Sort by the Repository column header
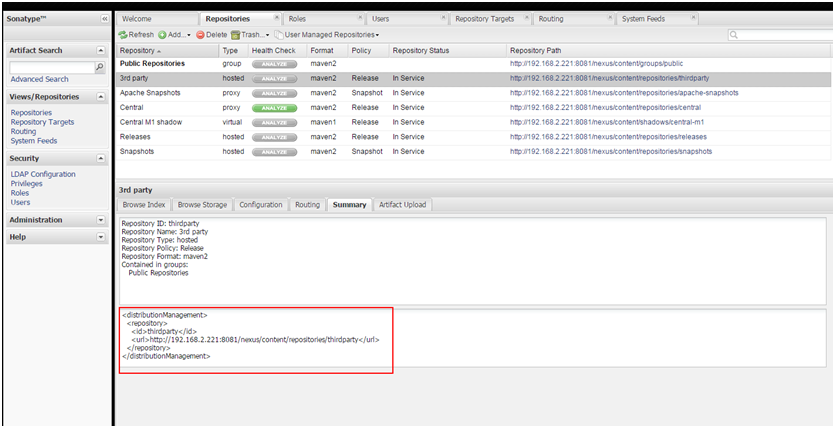This screenshot has width=835, height=428. coord(167,51)
